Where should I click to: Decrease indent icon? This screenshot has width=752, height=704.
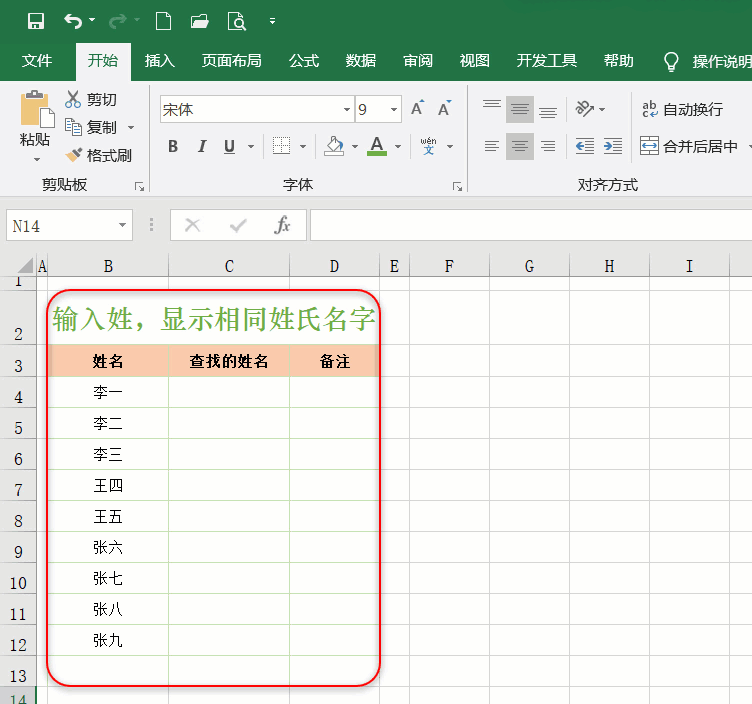pyautogui.click(x=585, y=146)
